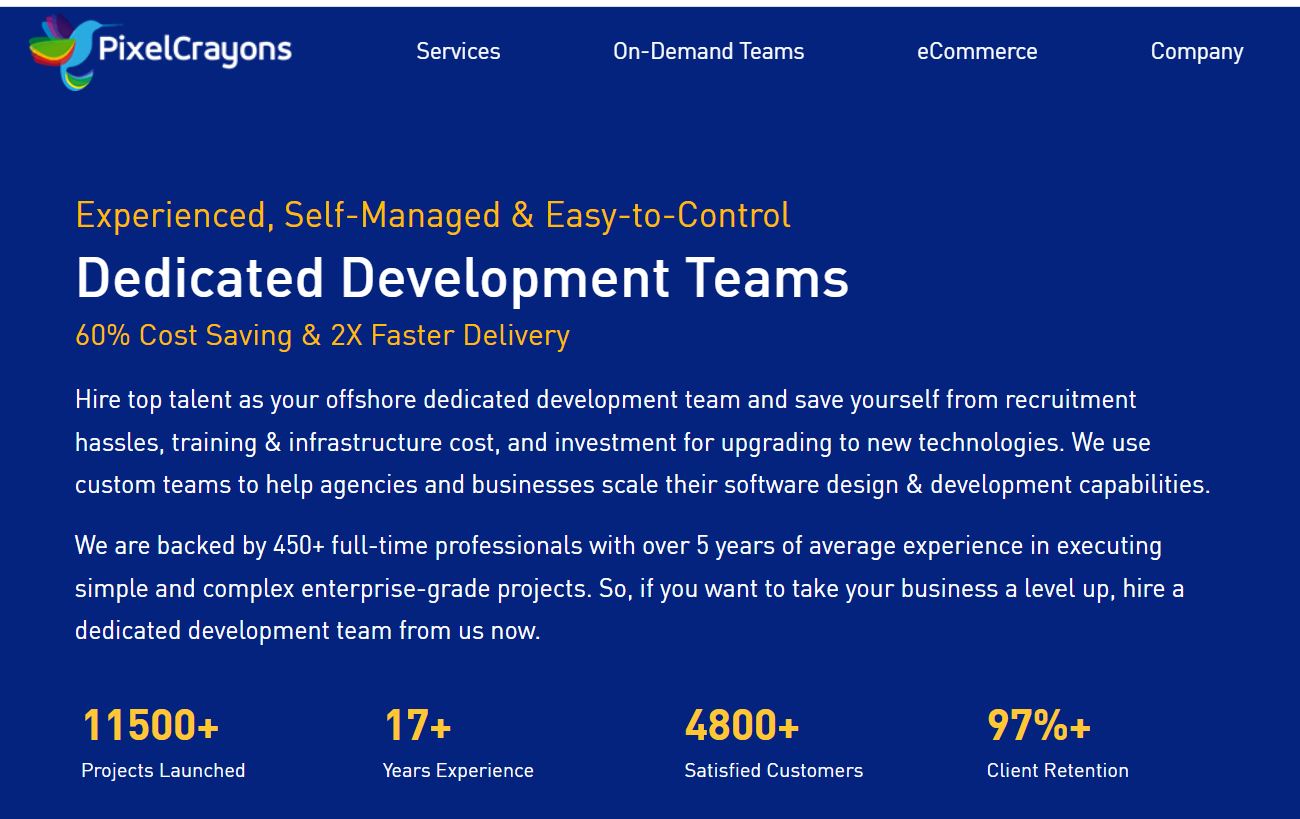Screen dimensions: 1300x819
Task: Open the On-Demand Teams navigation menu
Action: 708,51
